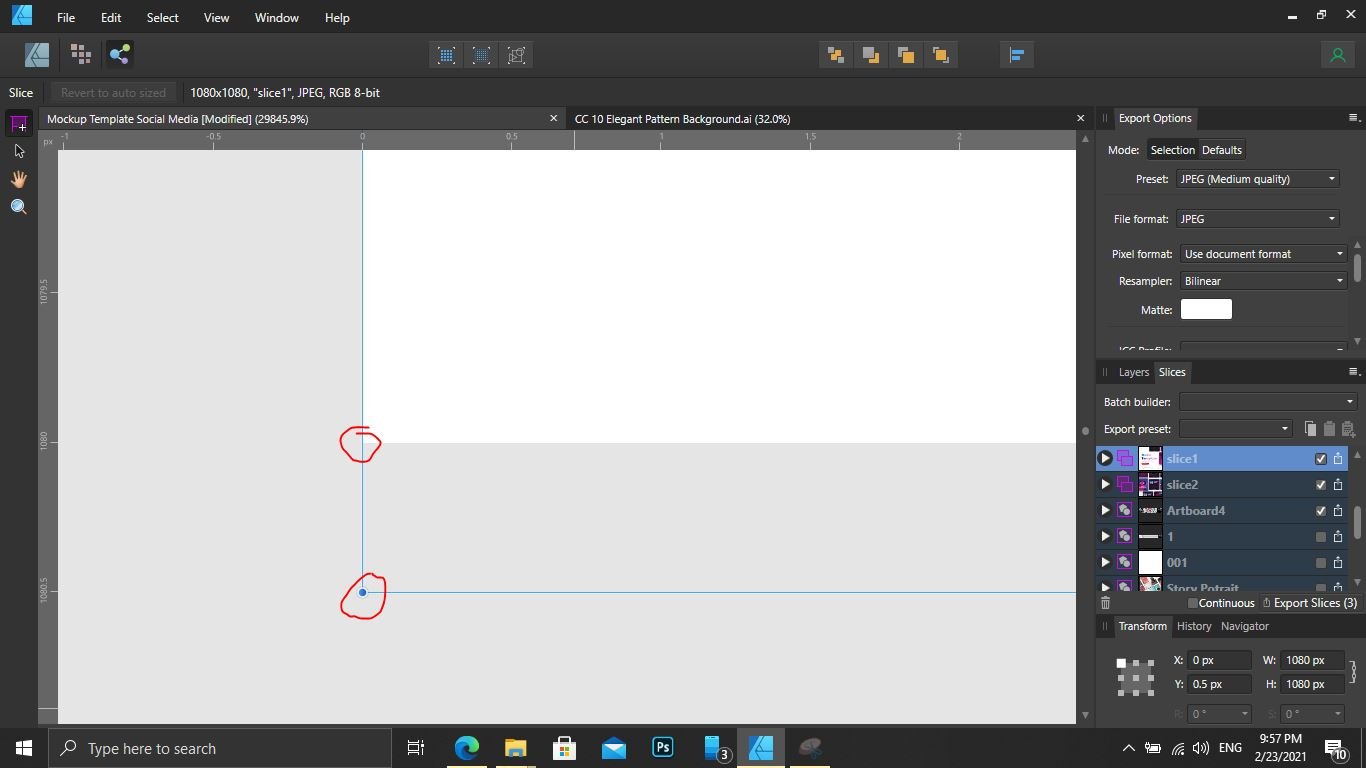The height and width of the screenshot is (768, 1366).
Task: Click Back One arrange icon
Action: pyautogui.click(x=870, y=55)
